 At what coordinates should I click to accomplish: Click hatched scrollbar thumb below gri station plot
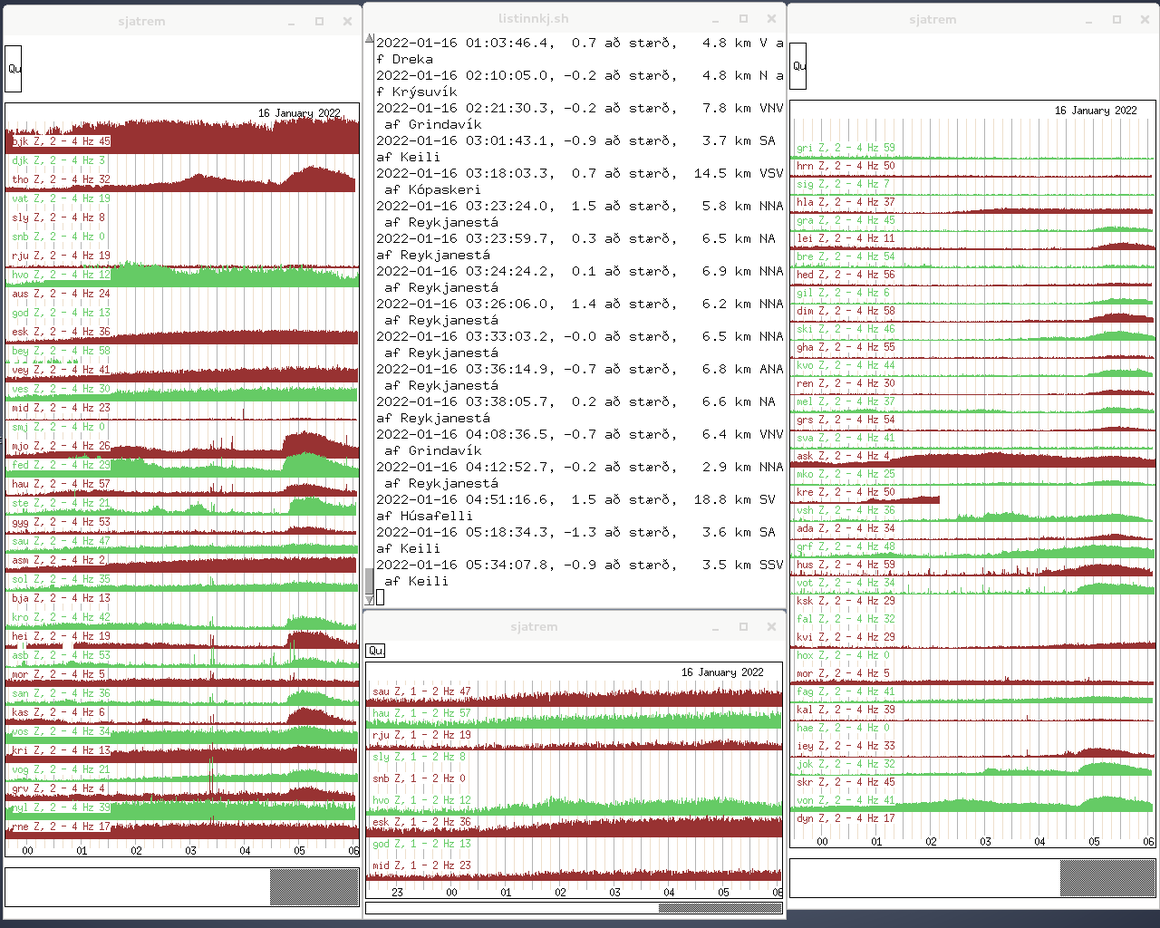(1106, 878)
